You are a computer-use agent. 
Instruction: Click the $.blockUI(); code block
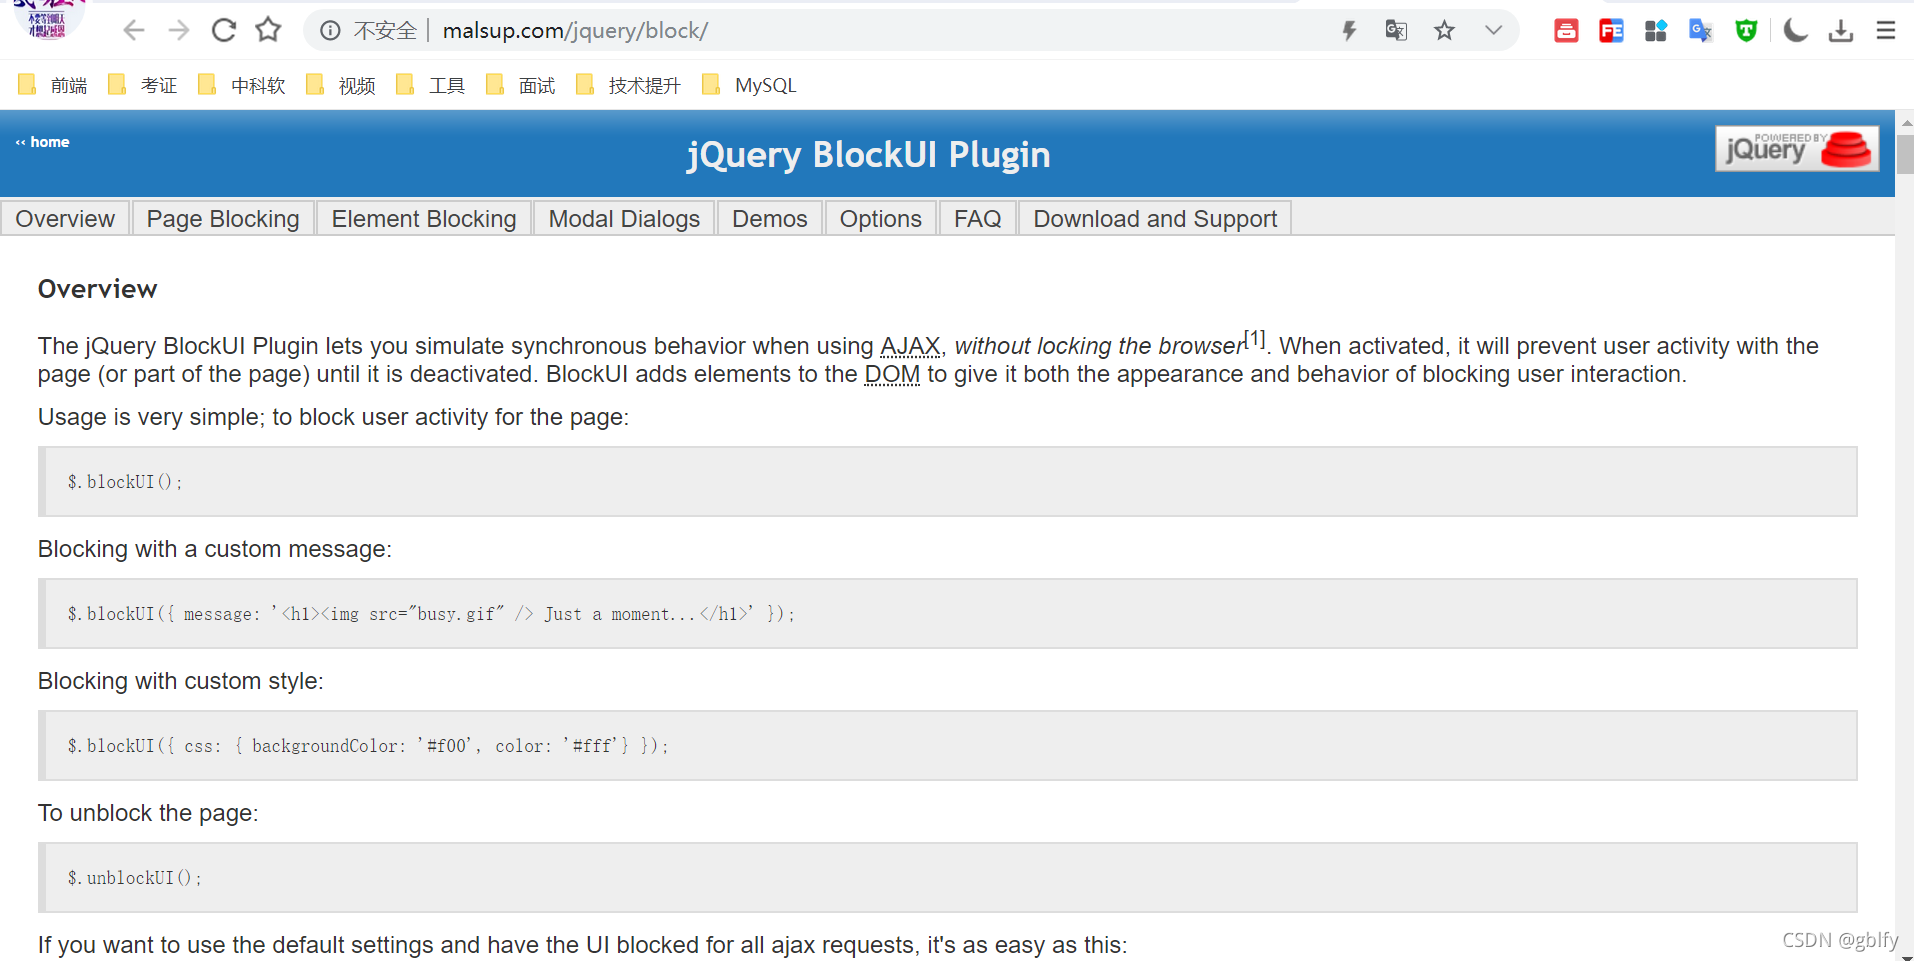(948, 482)
